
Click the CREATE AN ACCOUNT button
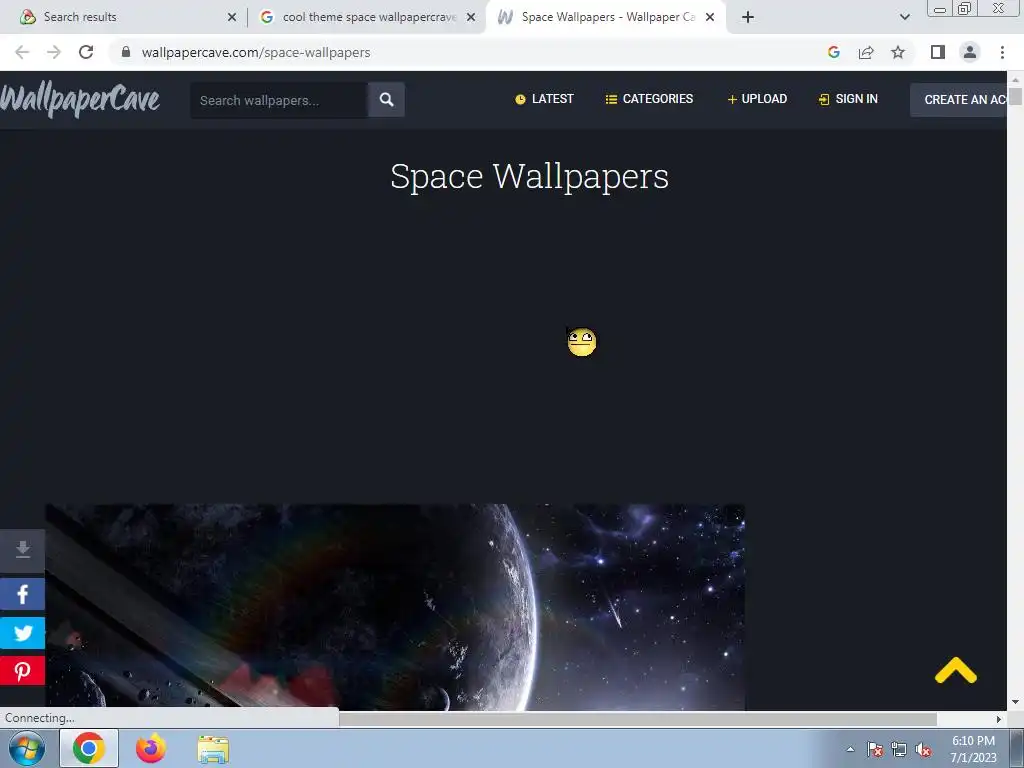958,100
